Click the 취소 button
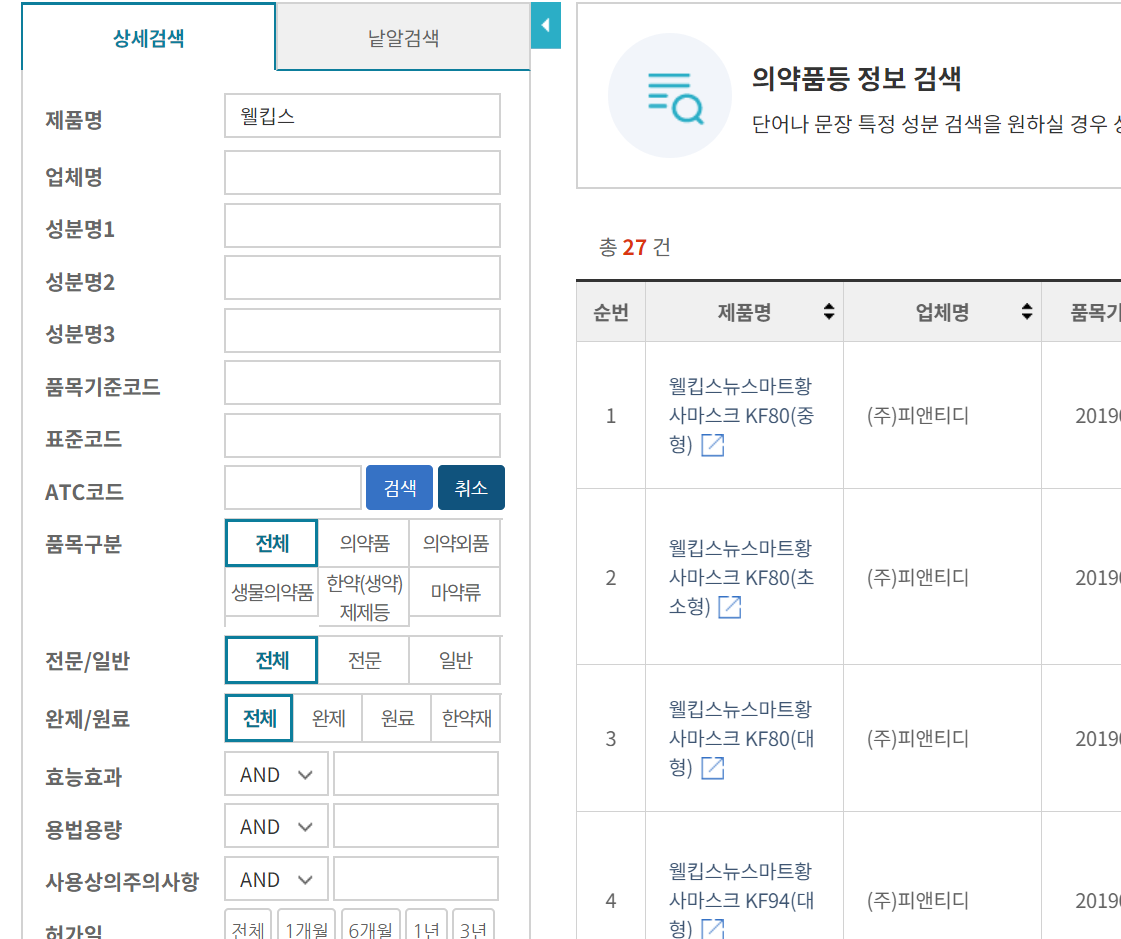Image resolution: width=1121 pixels, height=939 pixels. point(471,488)
